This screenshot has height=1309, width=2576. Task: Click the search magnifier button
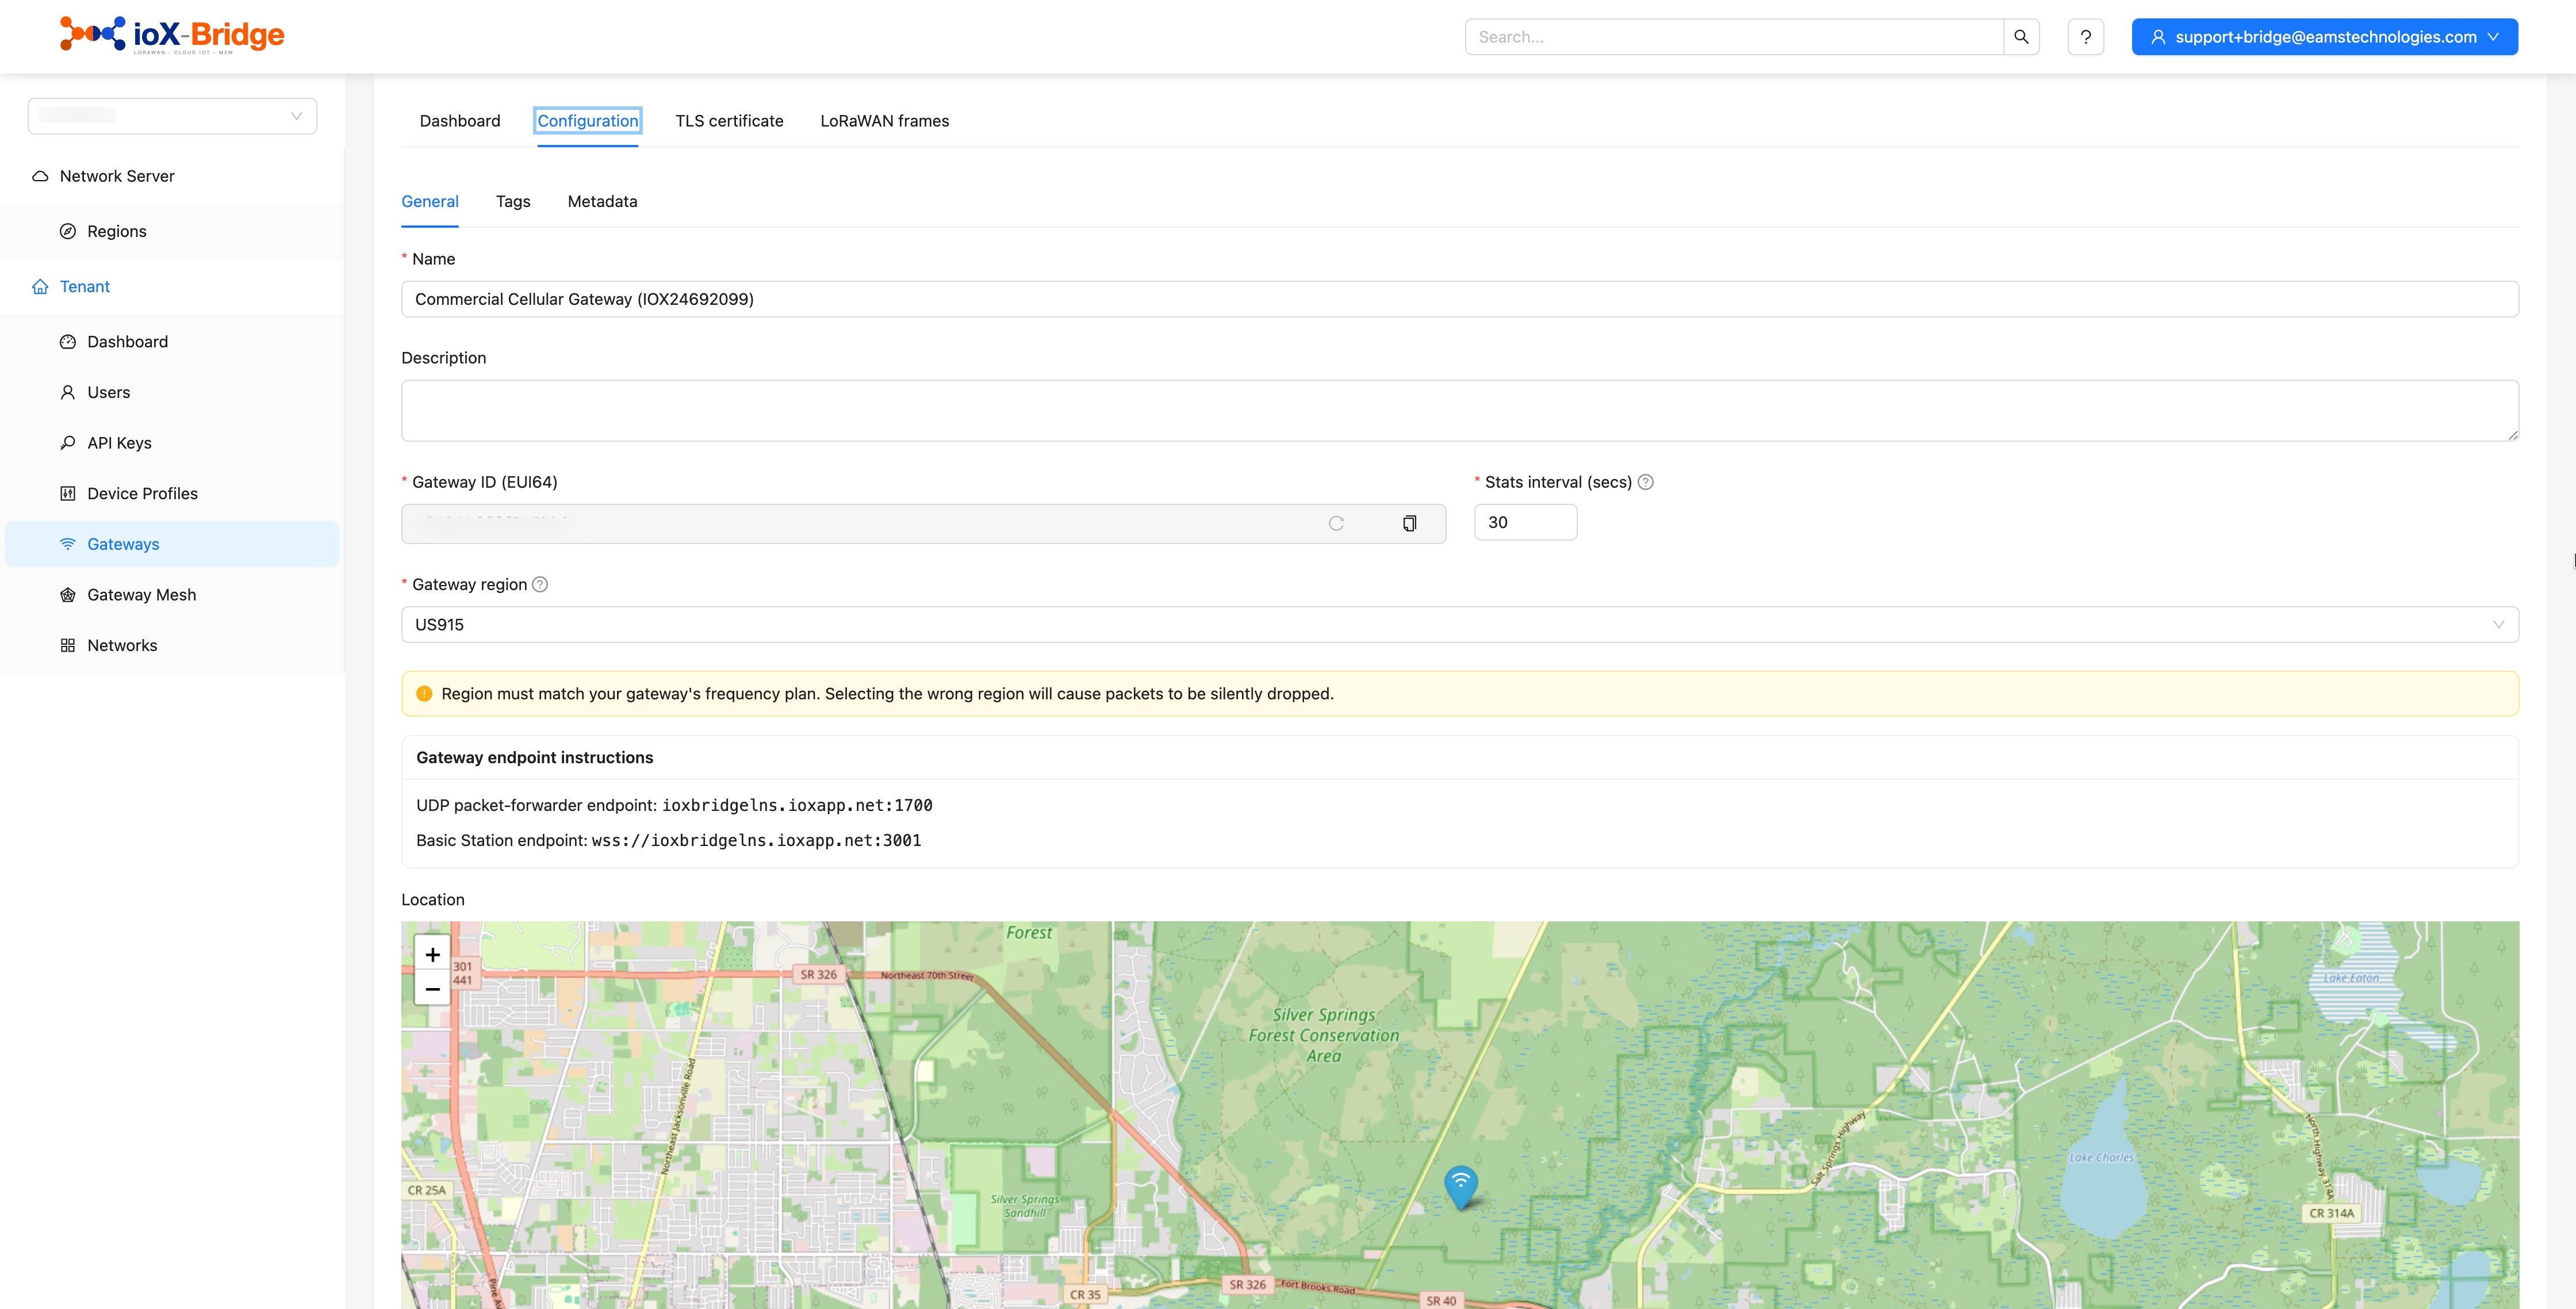(x=2021, y=37)
